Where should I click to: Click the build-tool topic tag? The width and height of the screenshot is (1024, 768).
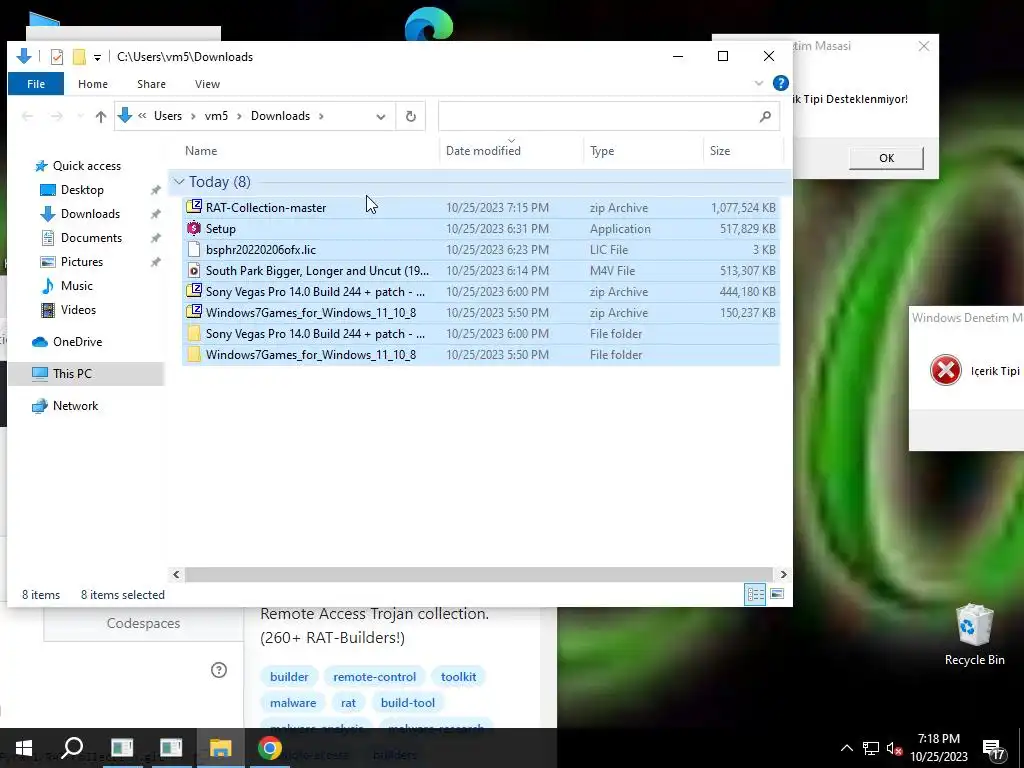(408, 703)
